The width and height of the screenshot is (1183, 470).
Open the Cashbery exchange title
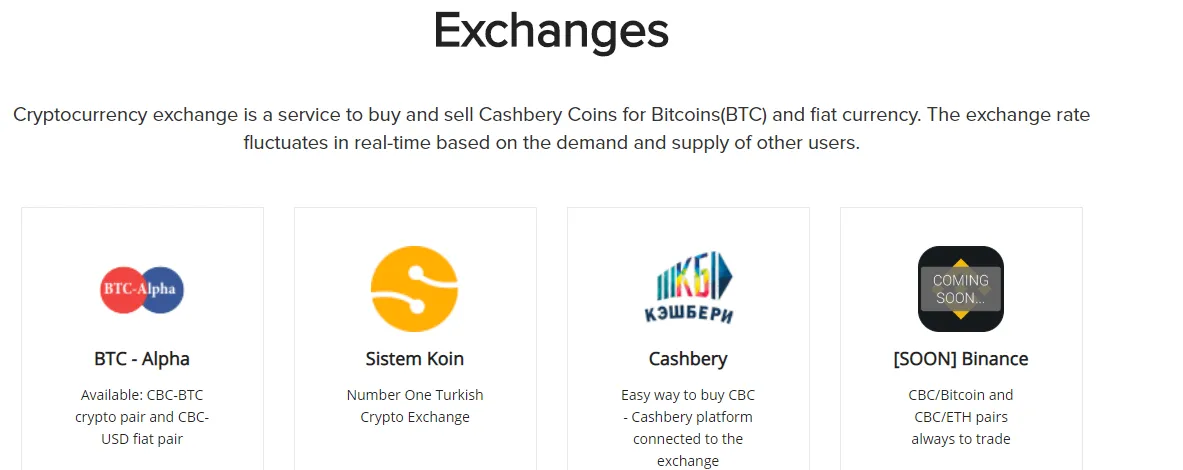tap(688, 359)
